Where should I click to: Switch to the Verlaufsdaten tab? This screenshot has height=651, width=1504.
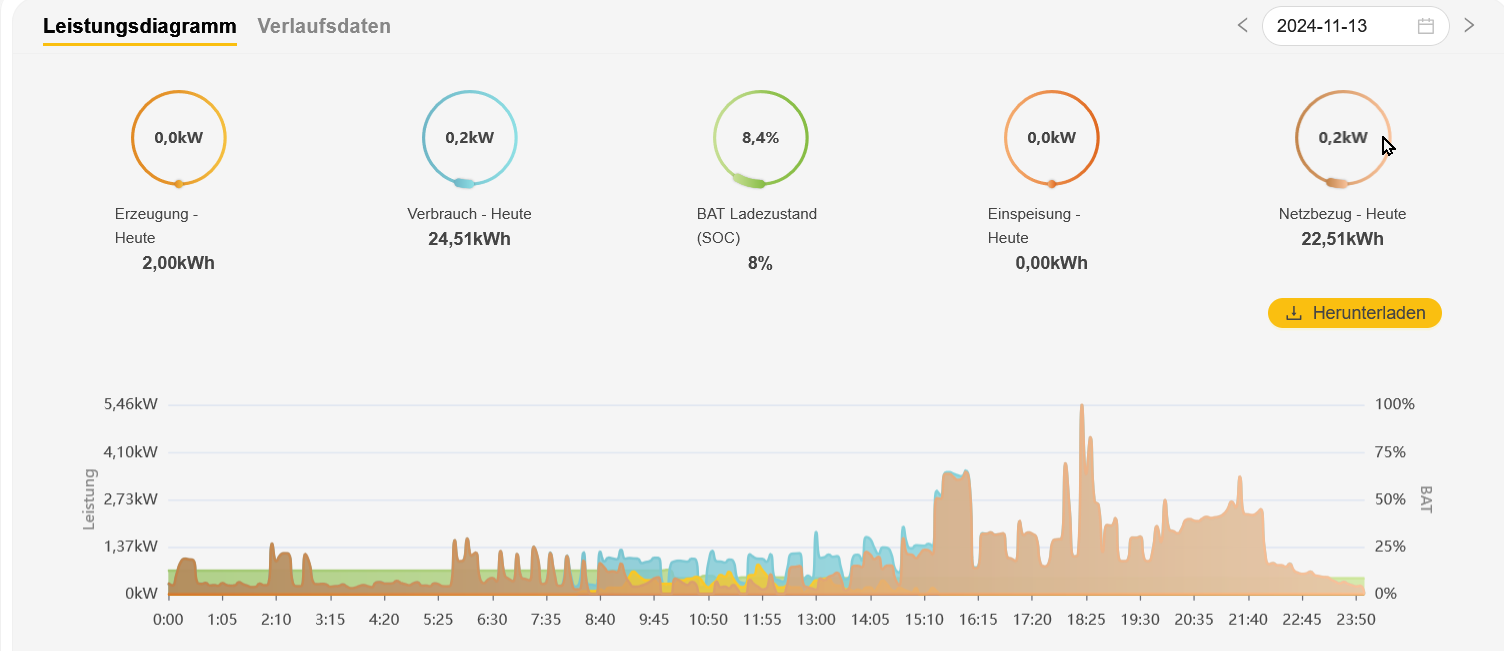pos(324,26)
